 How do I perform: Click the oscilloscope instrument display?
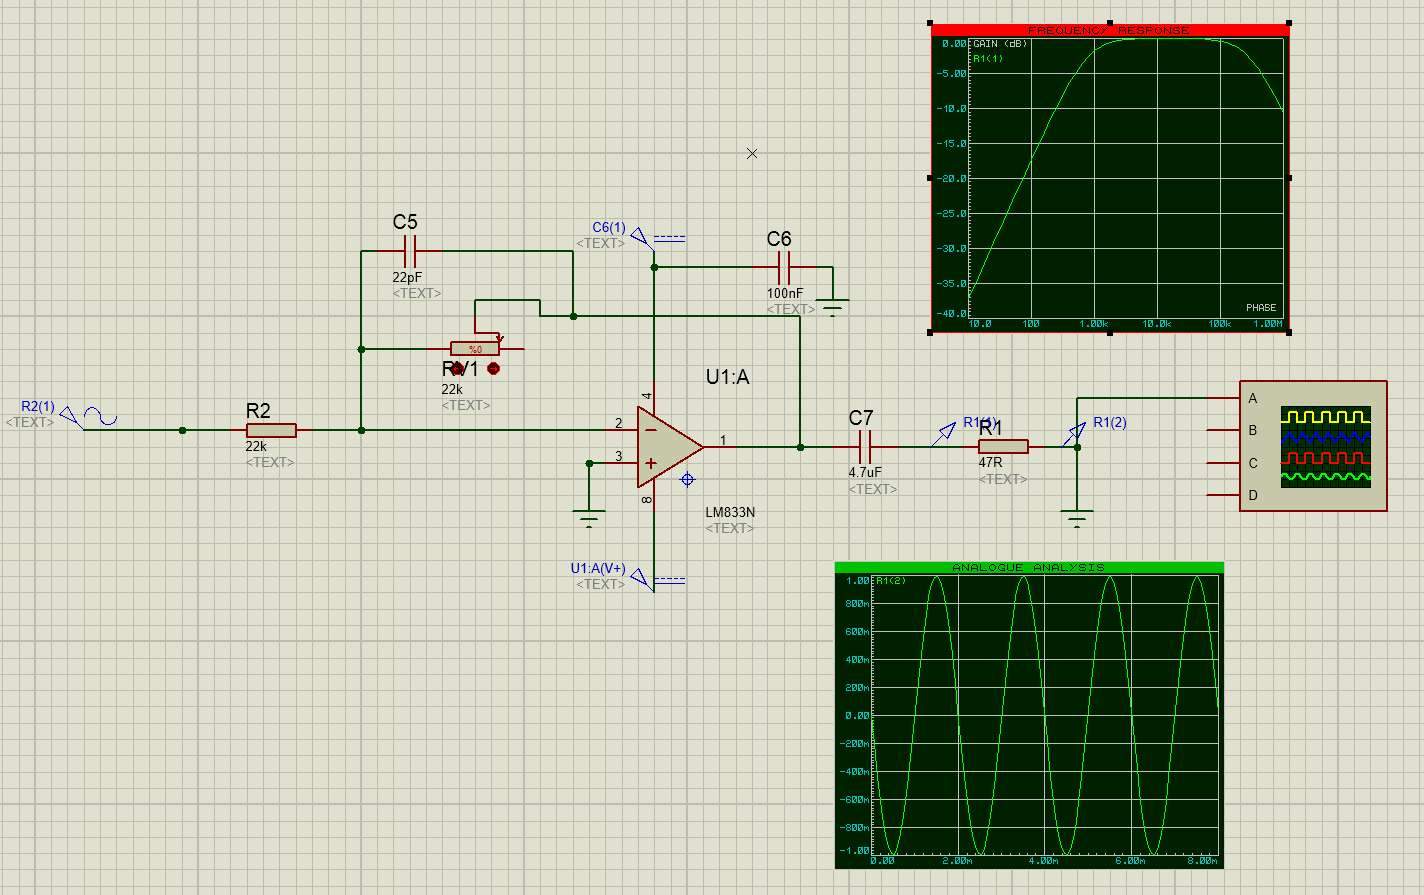pos(1325,446)
